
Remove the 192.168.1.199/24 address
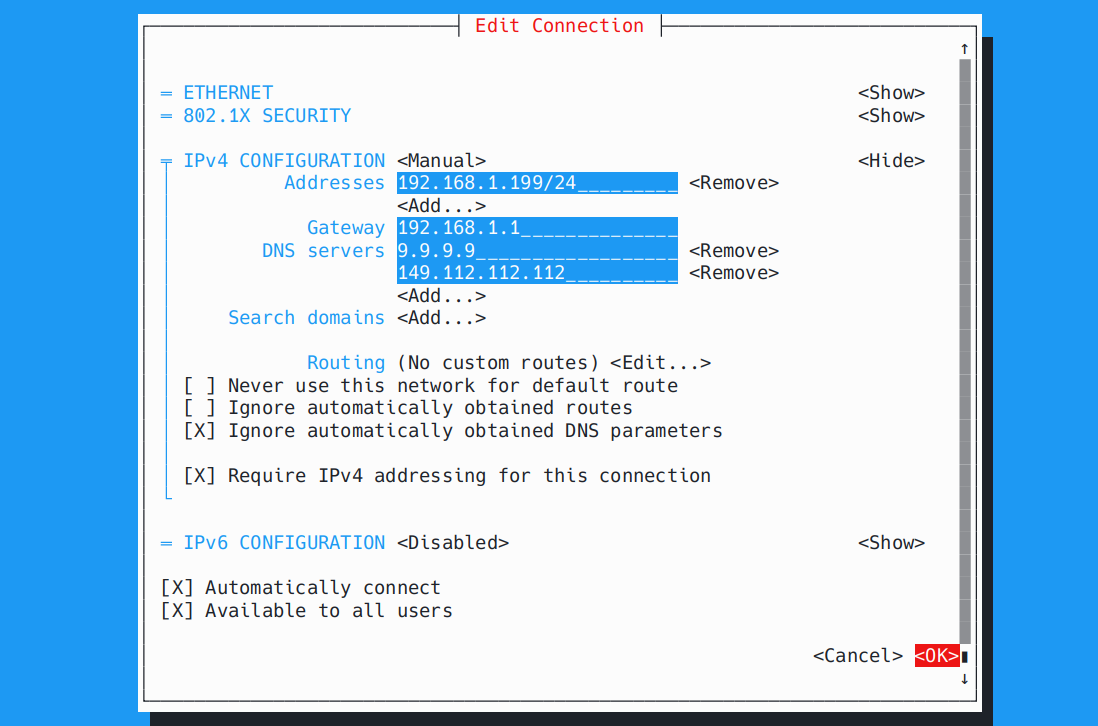tap(733, 182)
